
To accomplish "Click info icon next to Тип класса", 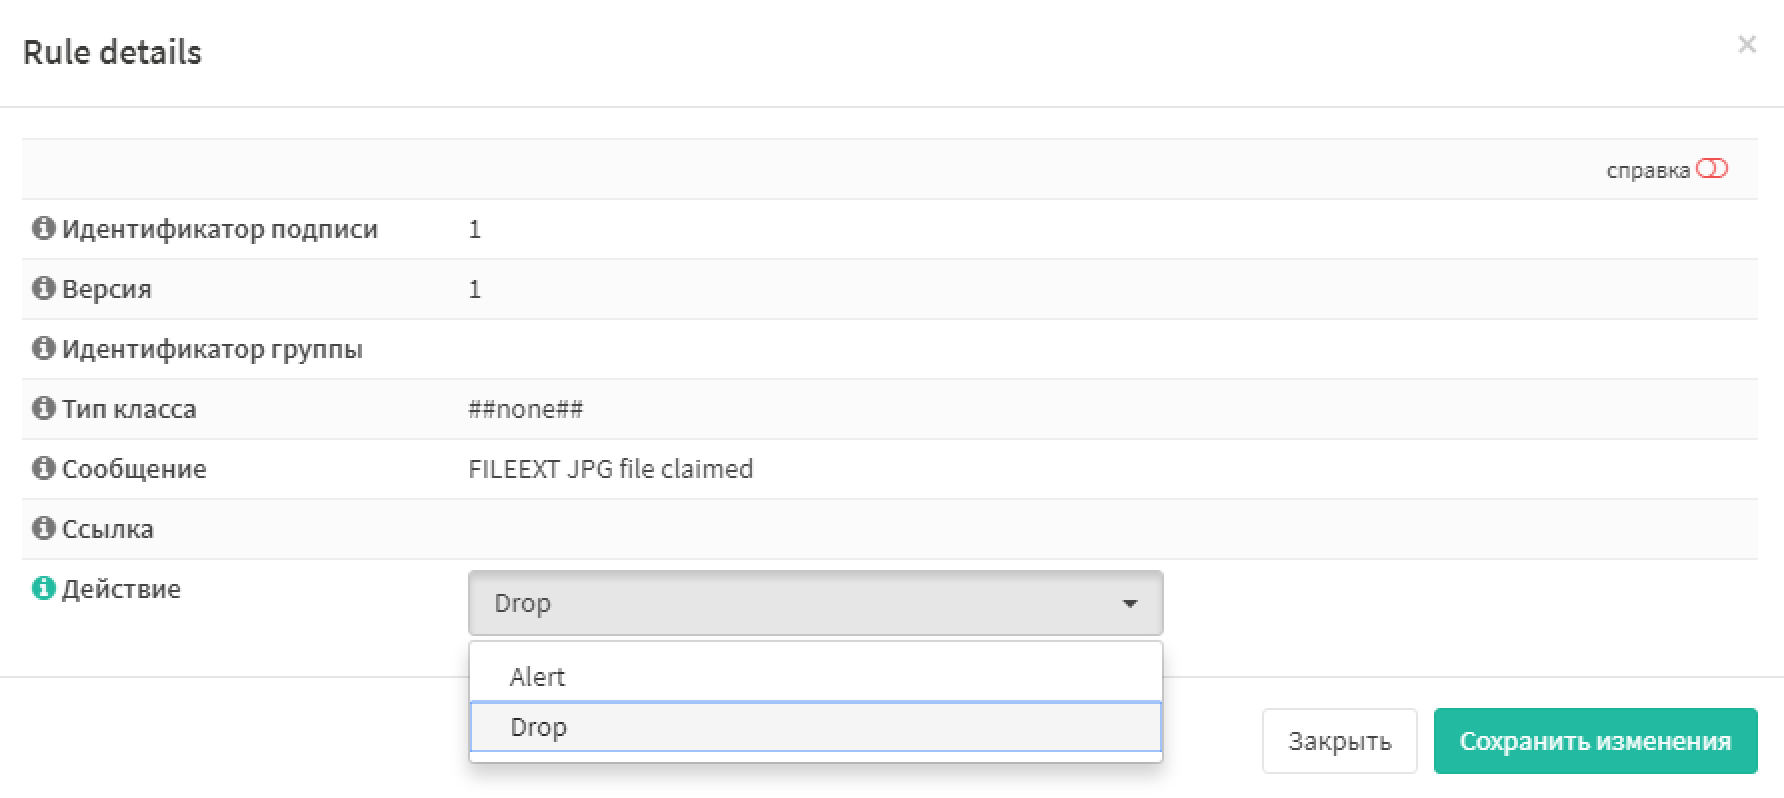I will 43,408.
